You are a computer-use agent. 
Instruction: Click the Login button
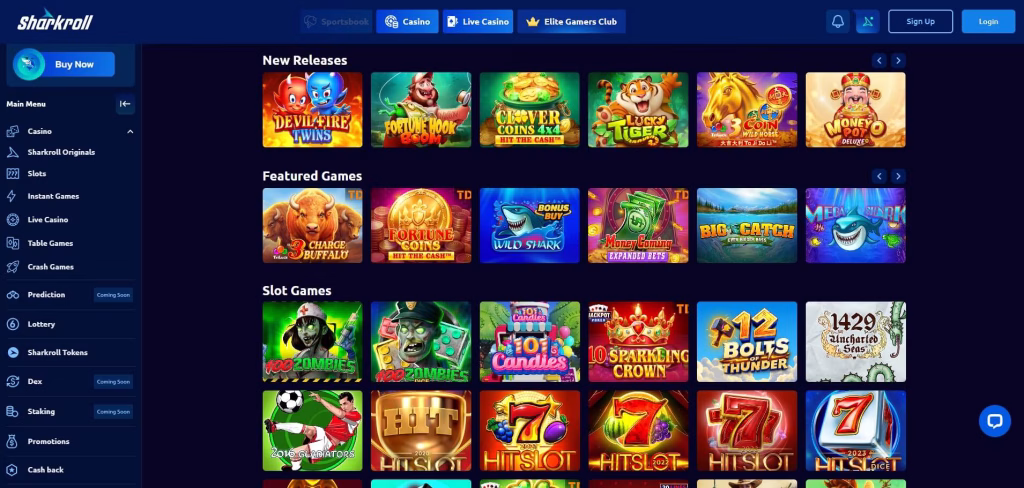click(x=988, y=22)
